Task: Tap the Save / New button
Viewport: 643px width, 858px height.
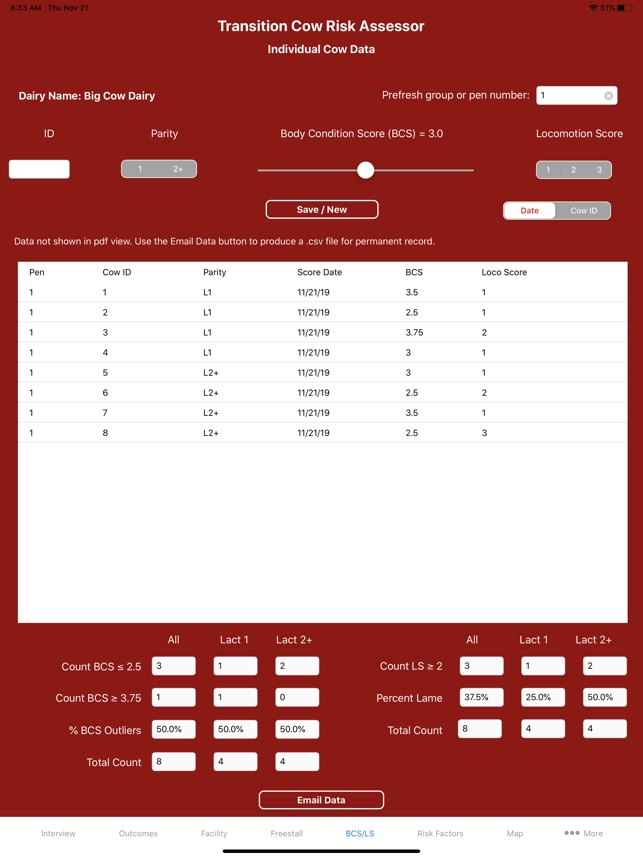Action: coord(322,210)
